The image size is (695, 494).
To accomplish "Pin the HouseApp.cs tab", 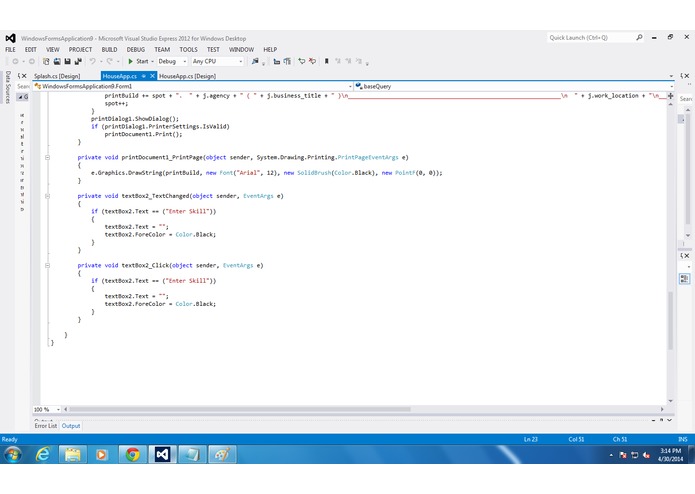I will point(144,76).
